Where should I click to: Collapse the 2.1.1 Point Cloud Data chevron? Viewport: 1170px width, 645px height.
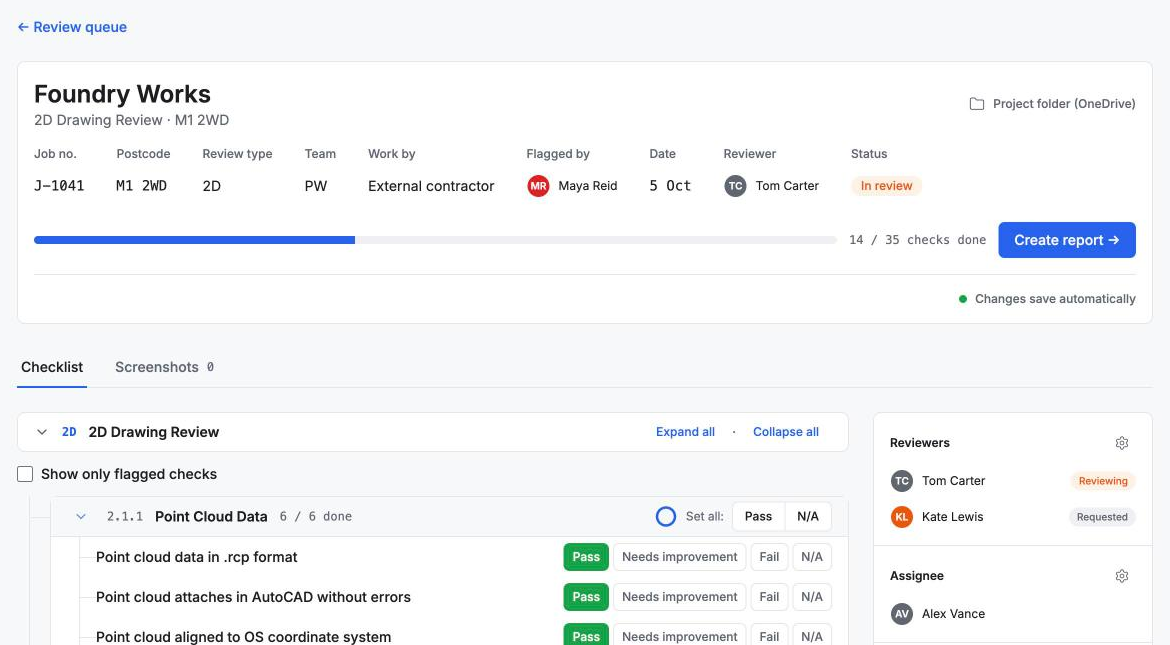(81, 517)
